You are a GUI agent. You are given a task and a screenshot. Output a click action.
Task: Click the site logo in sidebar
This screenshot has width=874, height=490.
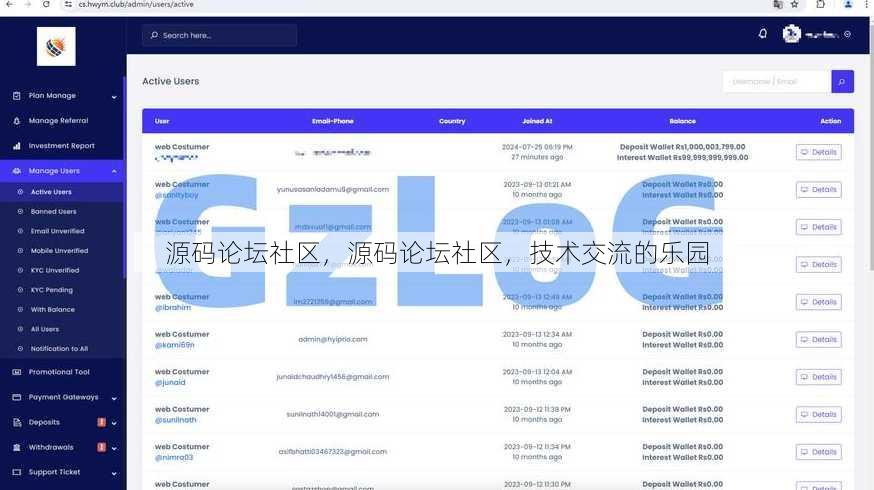(x=56, y=46)
